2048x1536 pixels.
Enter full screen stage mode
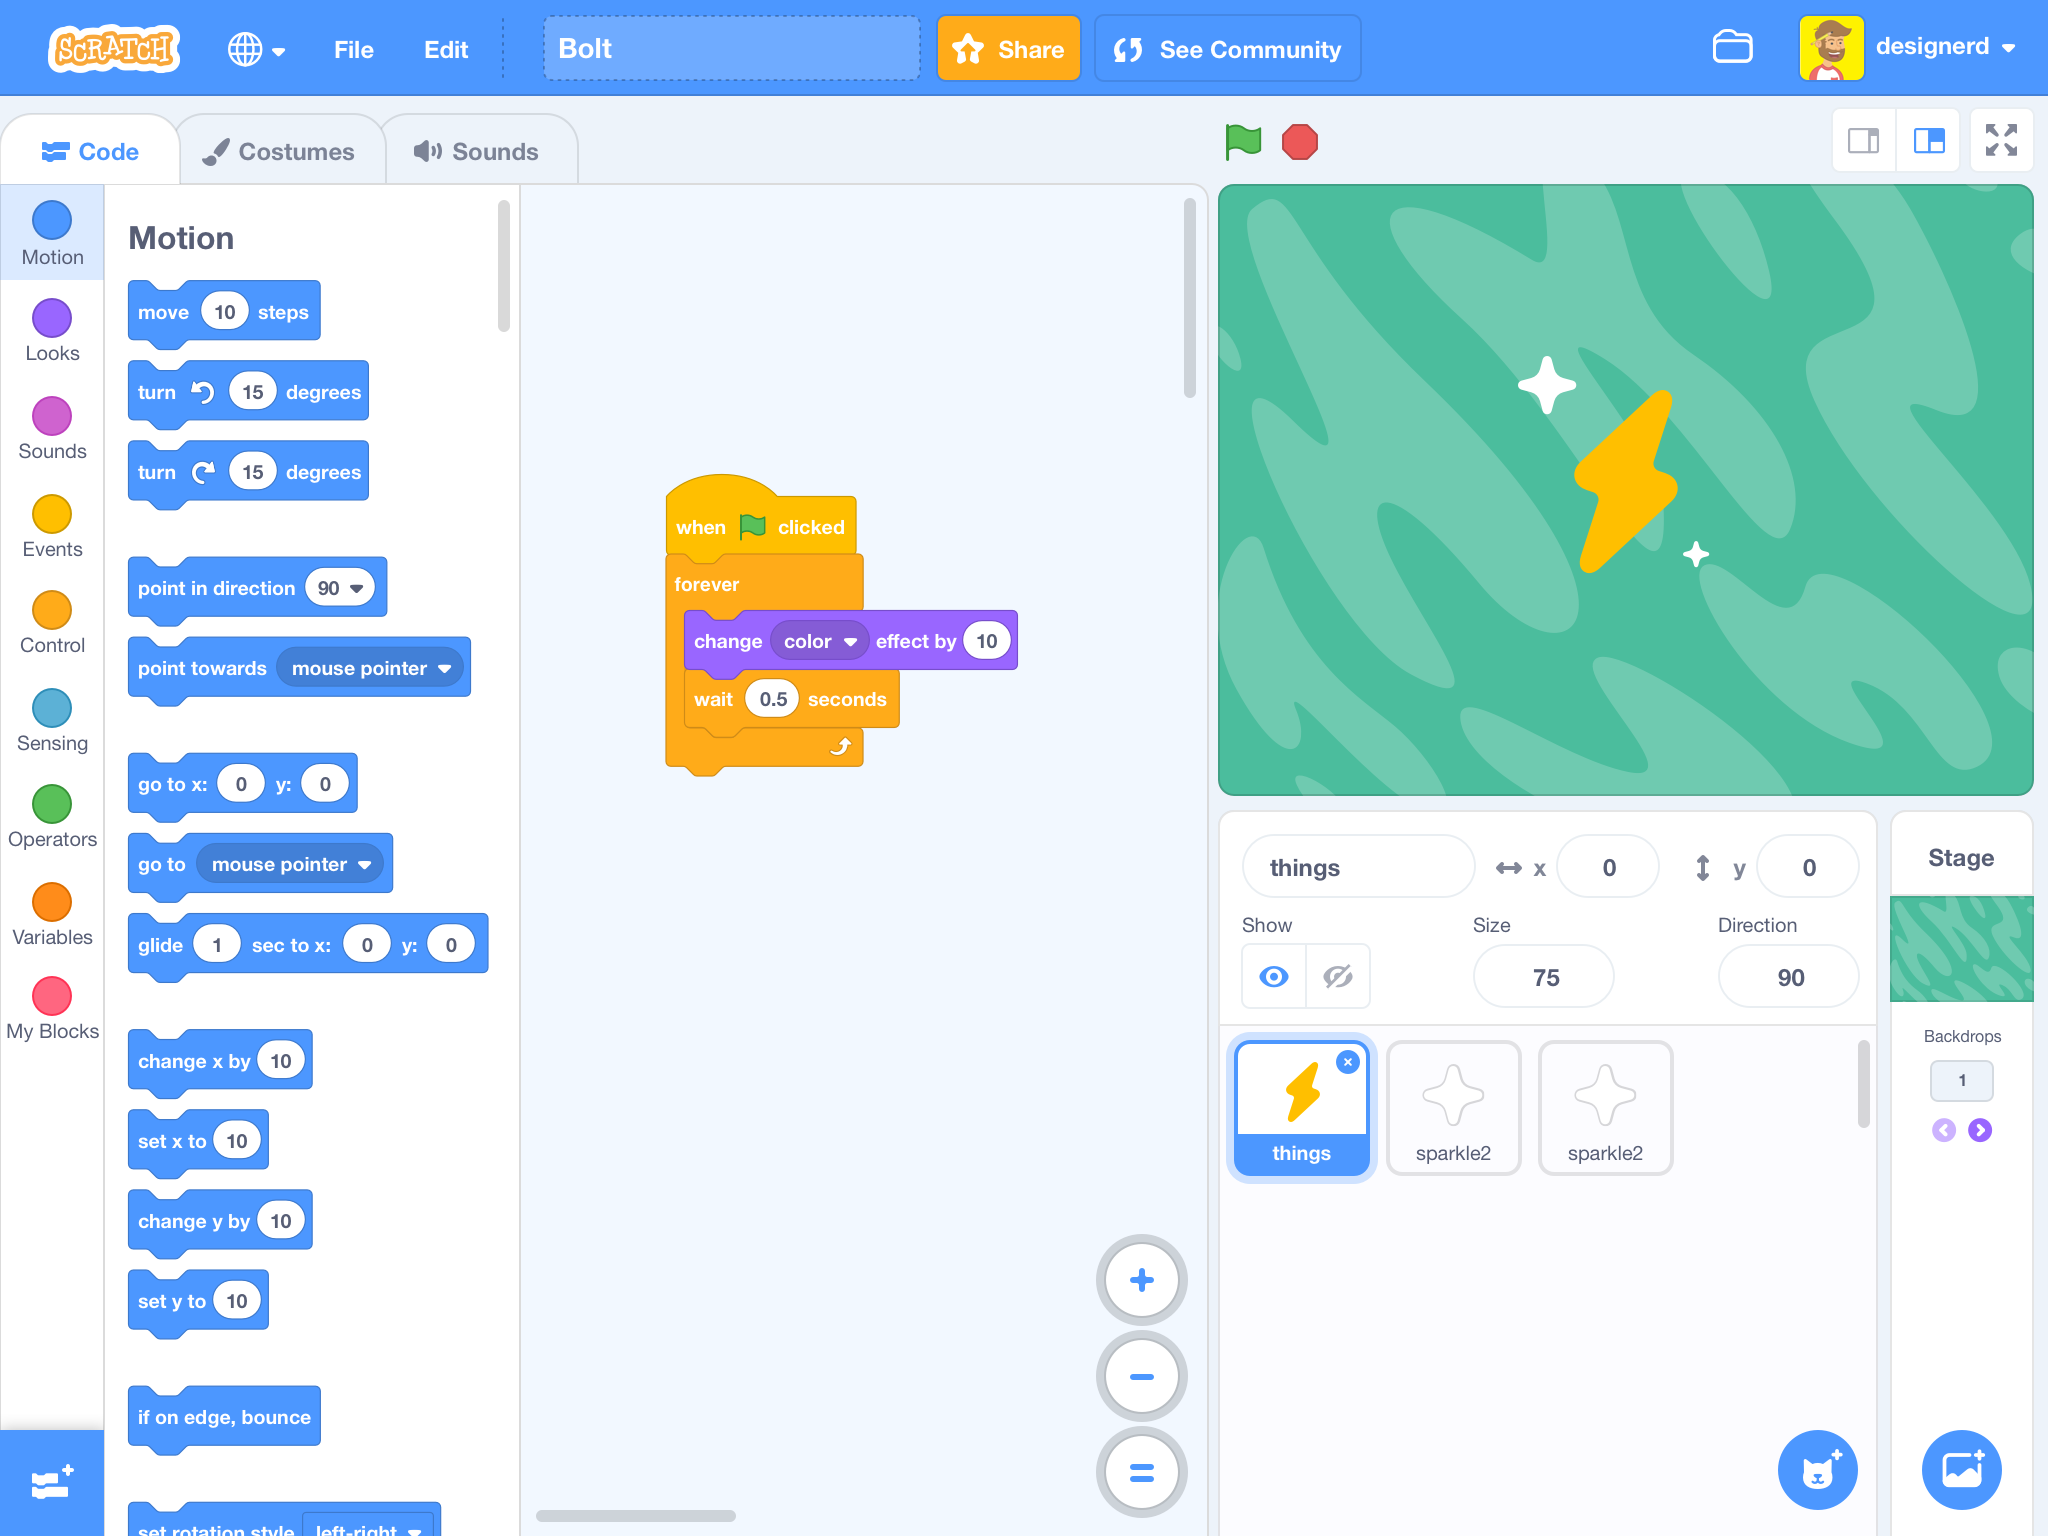coord(2001,141)
